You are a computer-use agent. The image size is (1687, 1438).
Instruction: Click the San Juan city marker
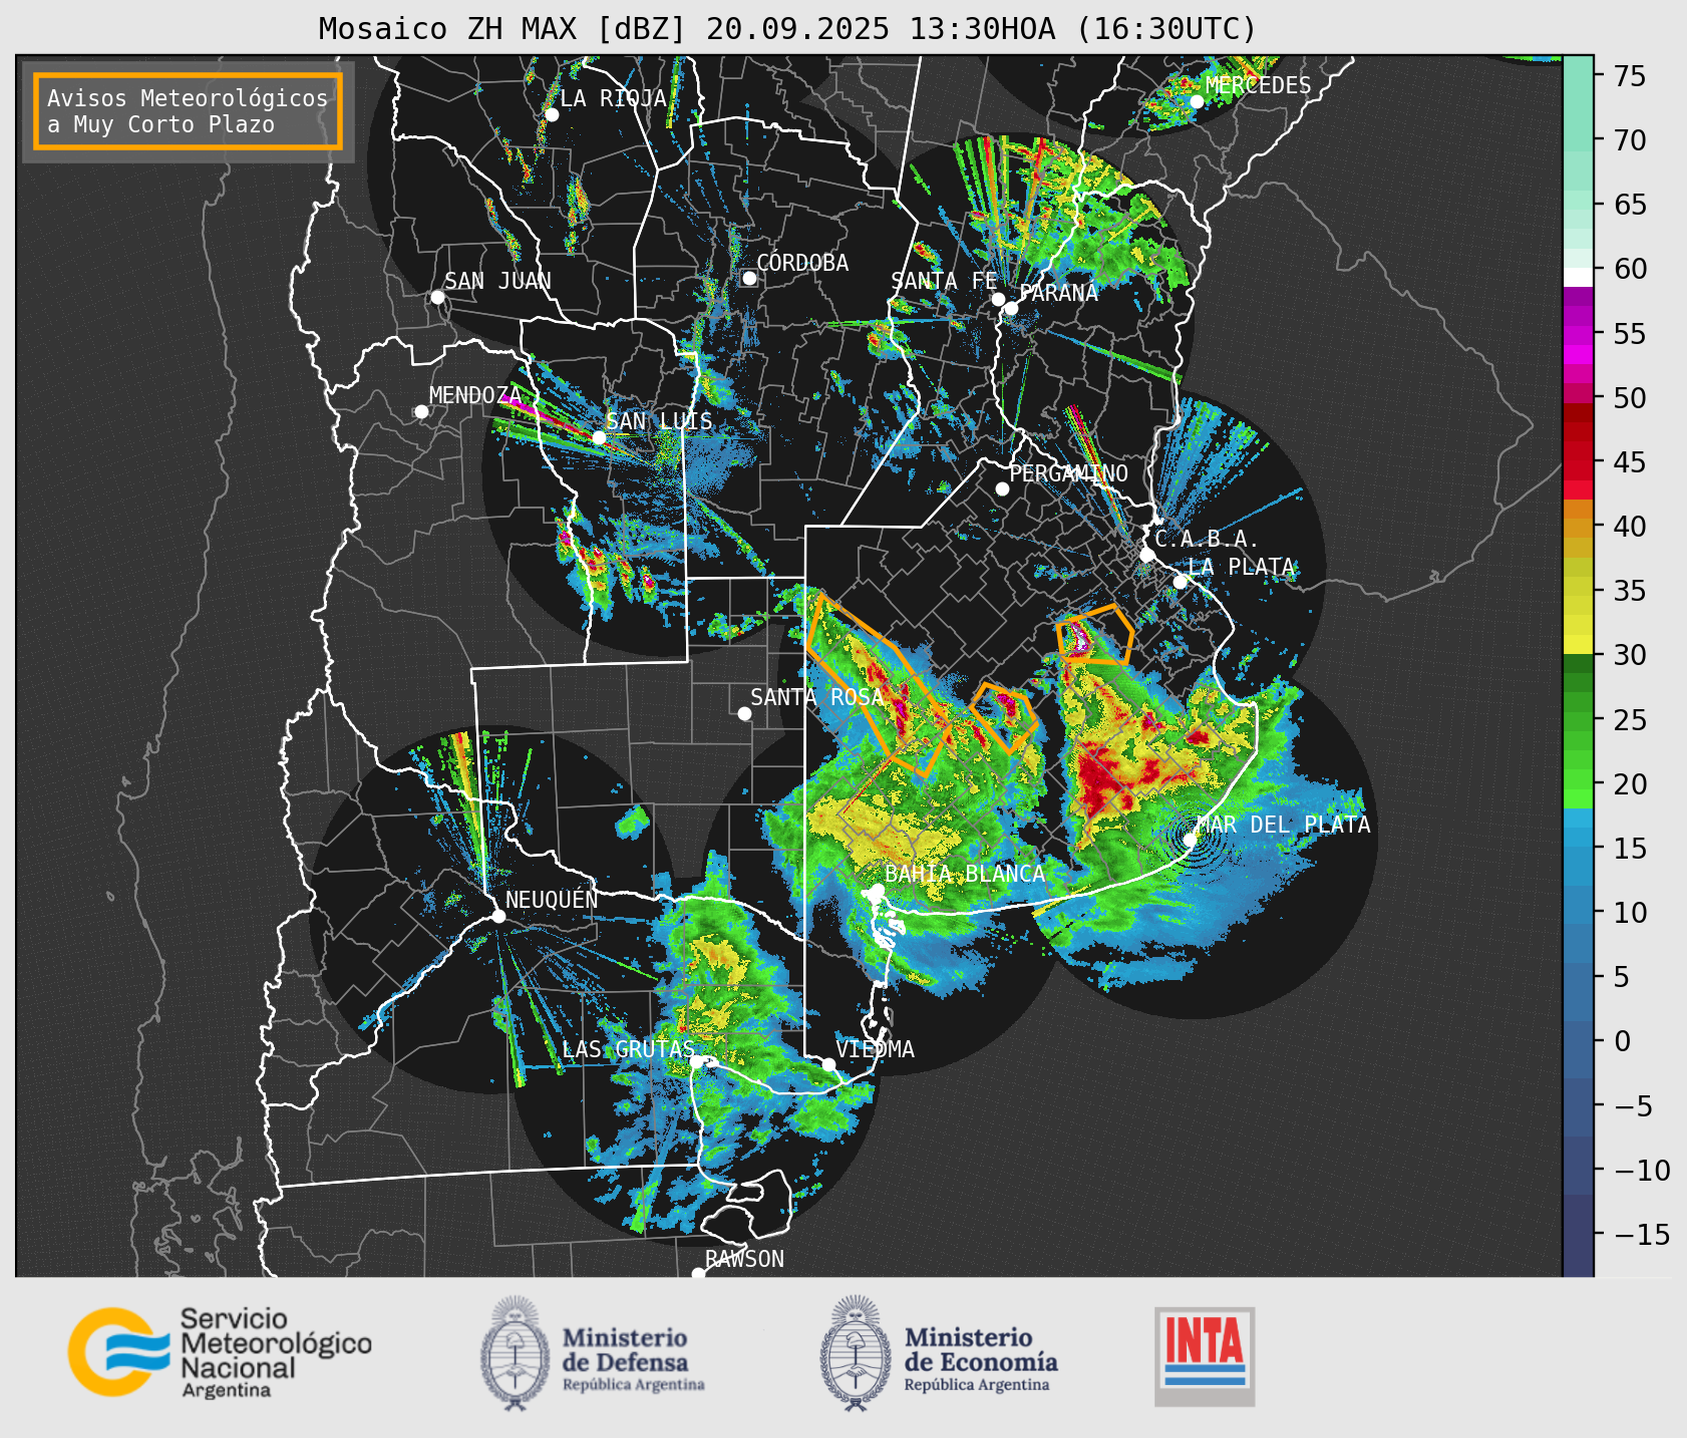pyautogui.click(x=437, y=297)
